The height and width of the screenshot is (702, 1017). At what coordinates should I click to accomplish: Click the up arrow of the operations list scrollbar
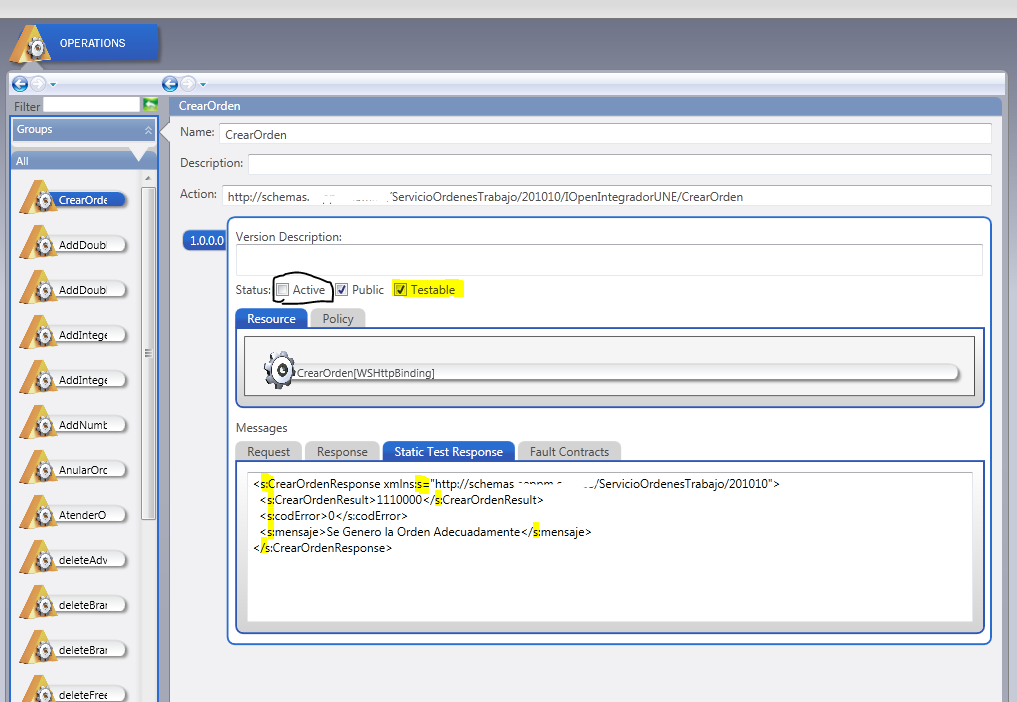[x=149, y=178]
